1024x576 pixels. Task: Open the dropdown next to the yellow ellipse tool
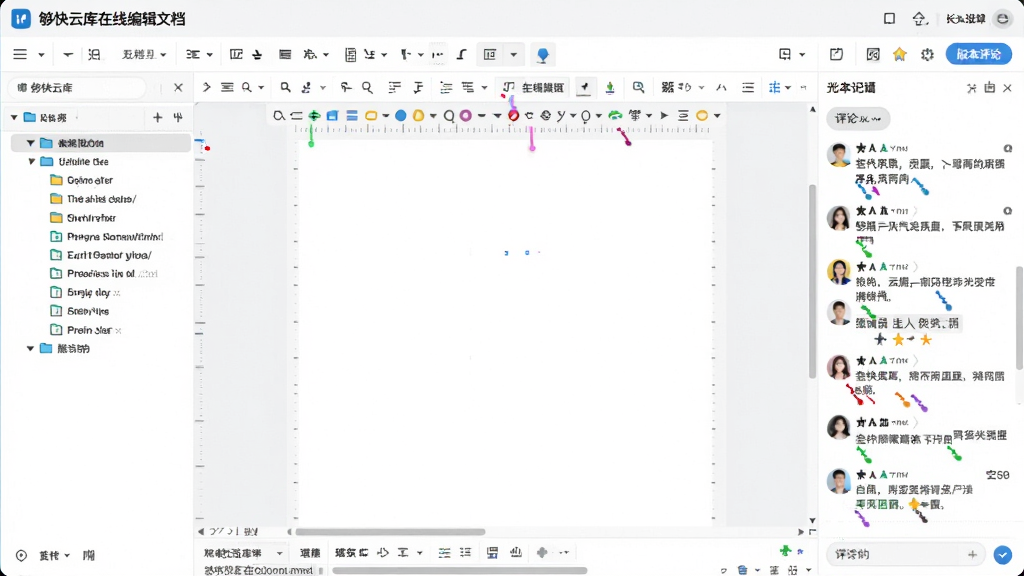tap(717, 116)
